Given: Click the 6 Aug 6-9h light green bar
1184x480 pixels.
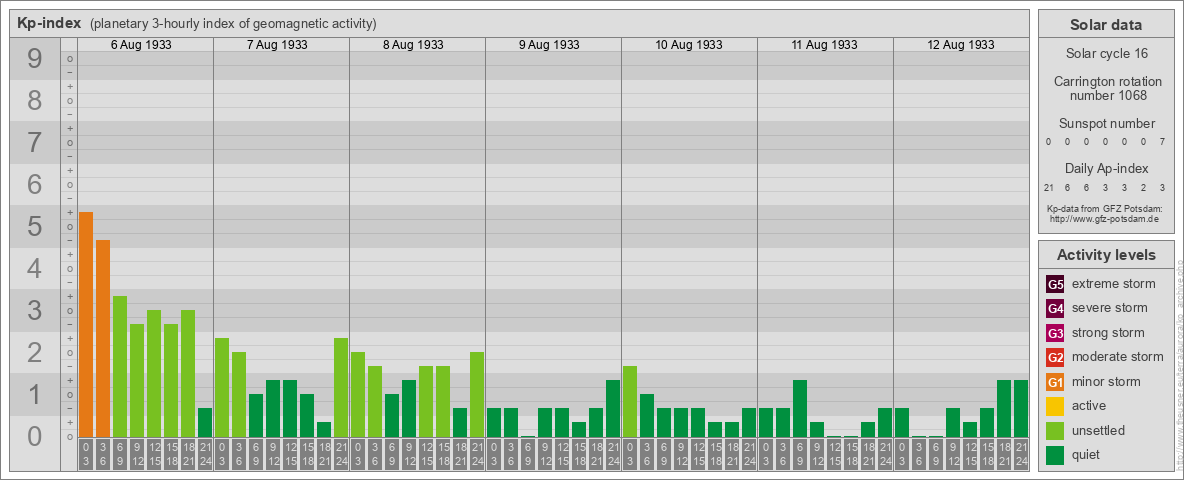Looking at the screenshot, I should click(120, 366).
